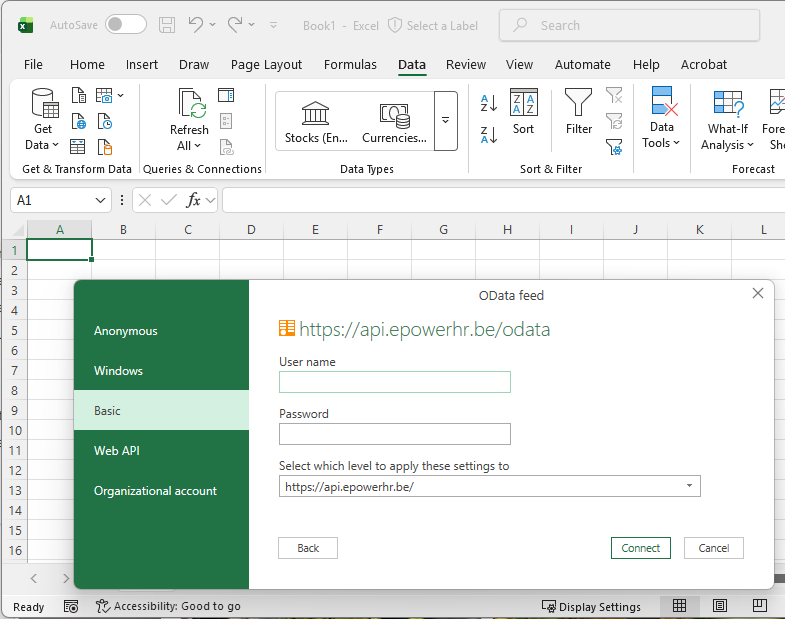Select Windows authentication

(x=161, y=371)
